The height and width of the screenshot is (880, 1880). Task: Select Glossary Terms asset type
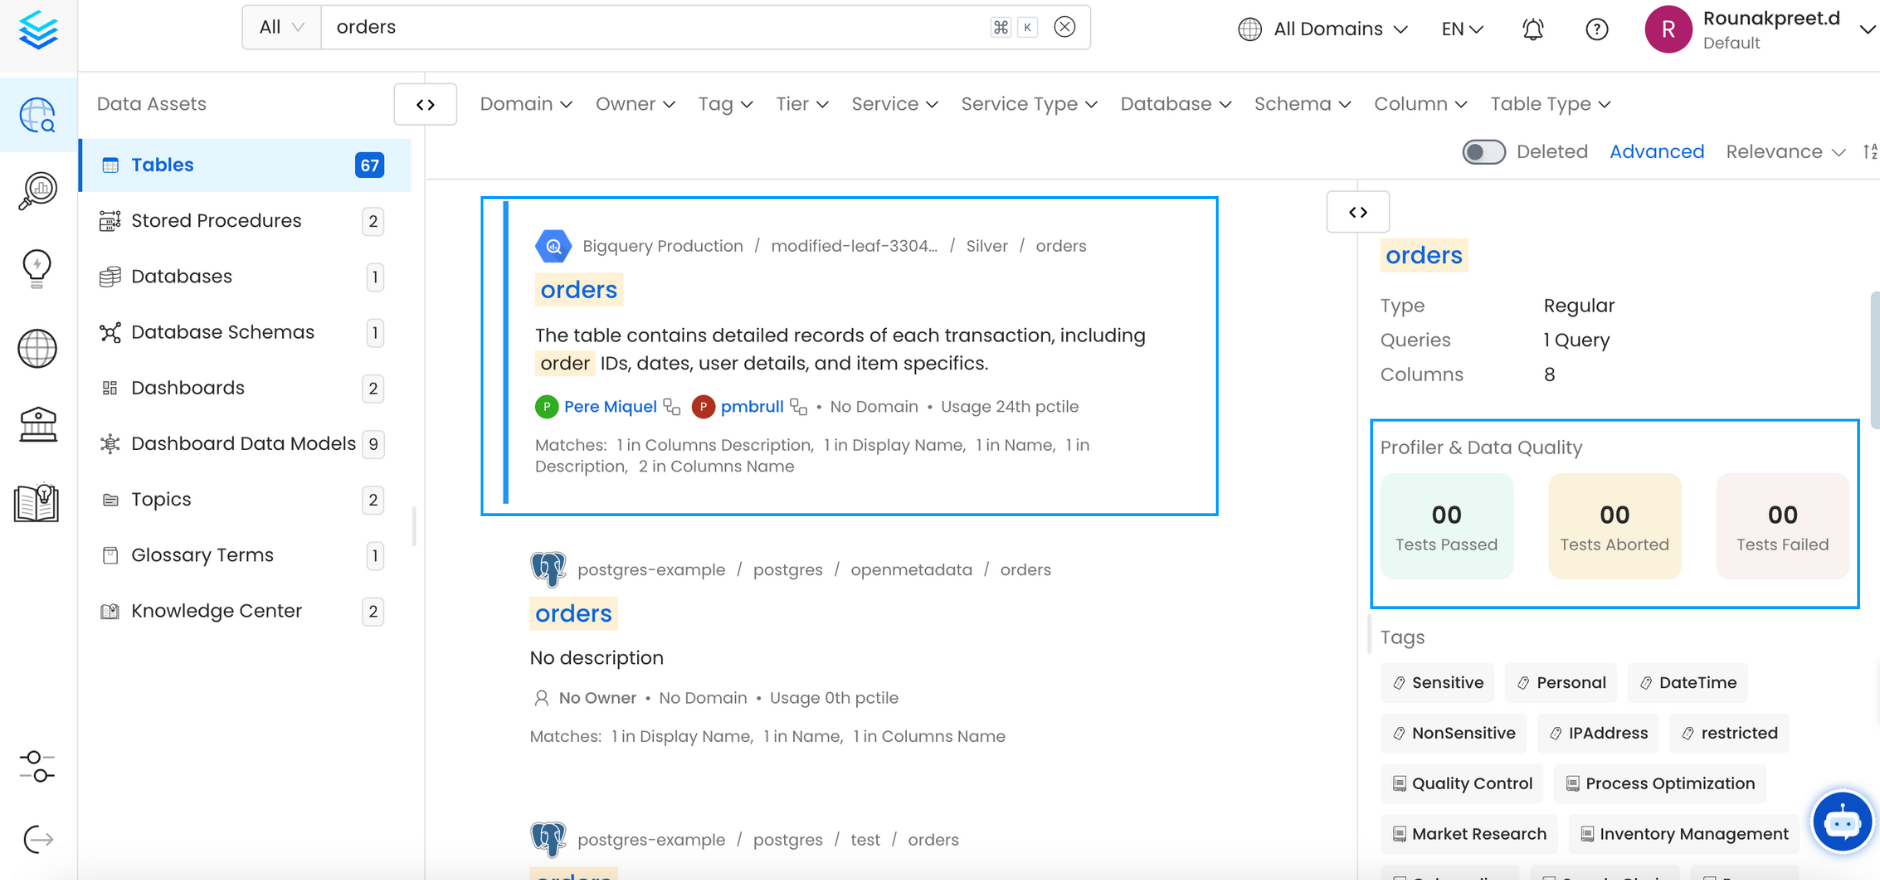(x=245, y=555)
